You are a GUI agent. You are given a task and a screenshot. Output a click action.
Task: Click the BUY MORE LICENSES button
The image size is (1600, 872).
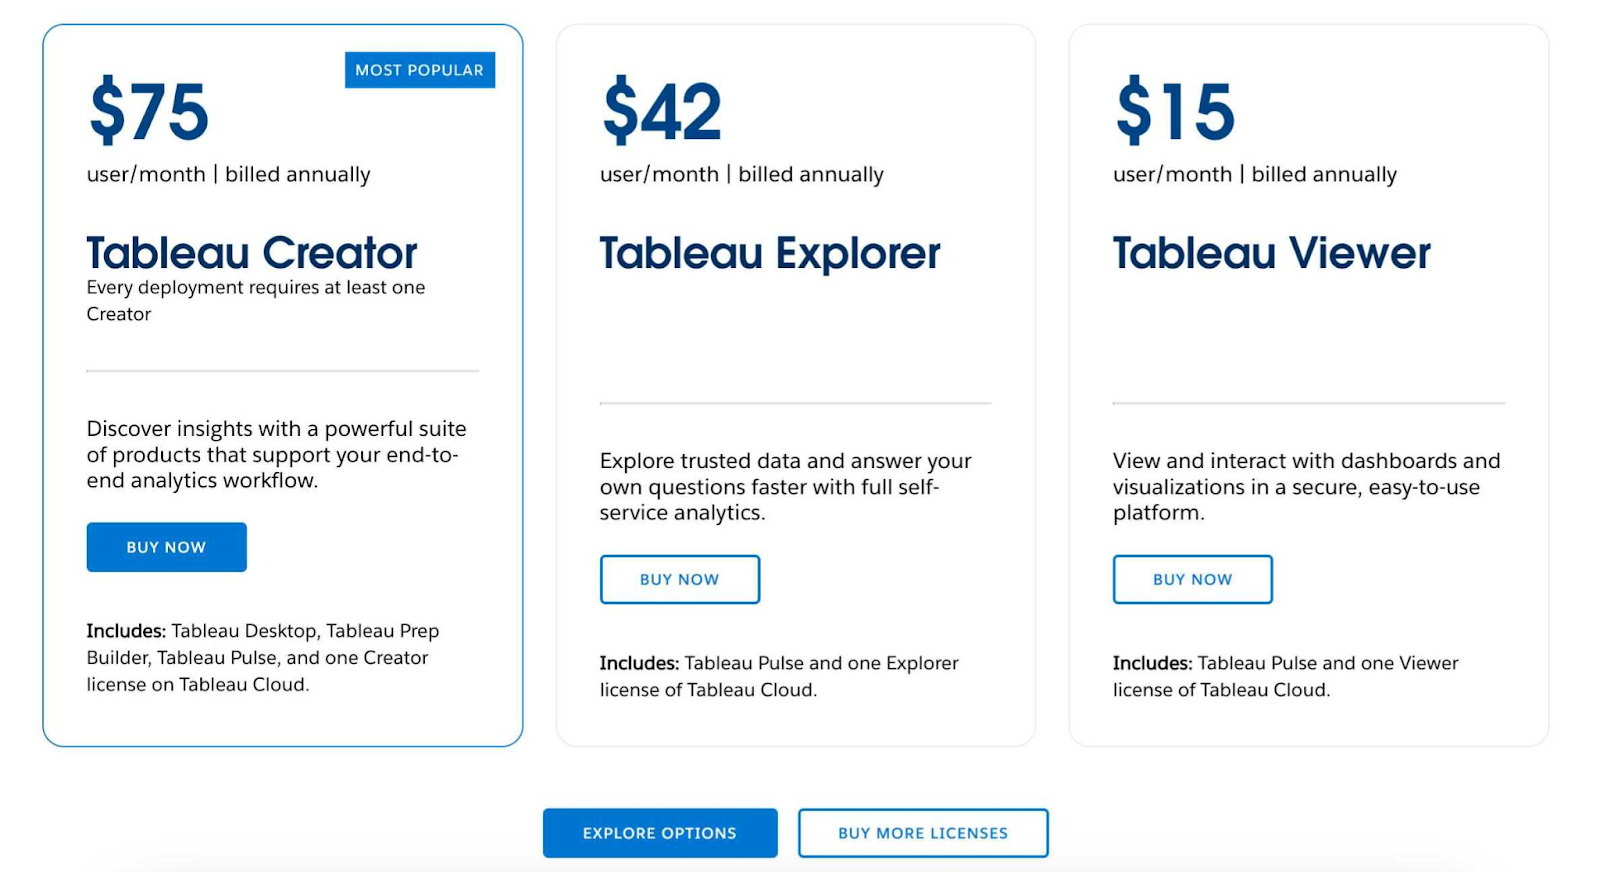click(x=922, y=832)
